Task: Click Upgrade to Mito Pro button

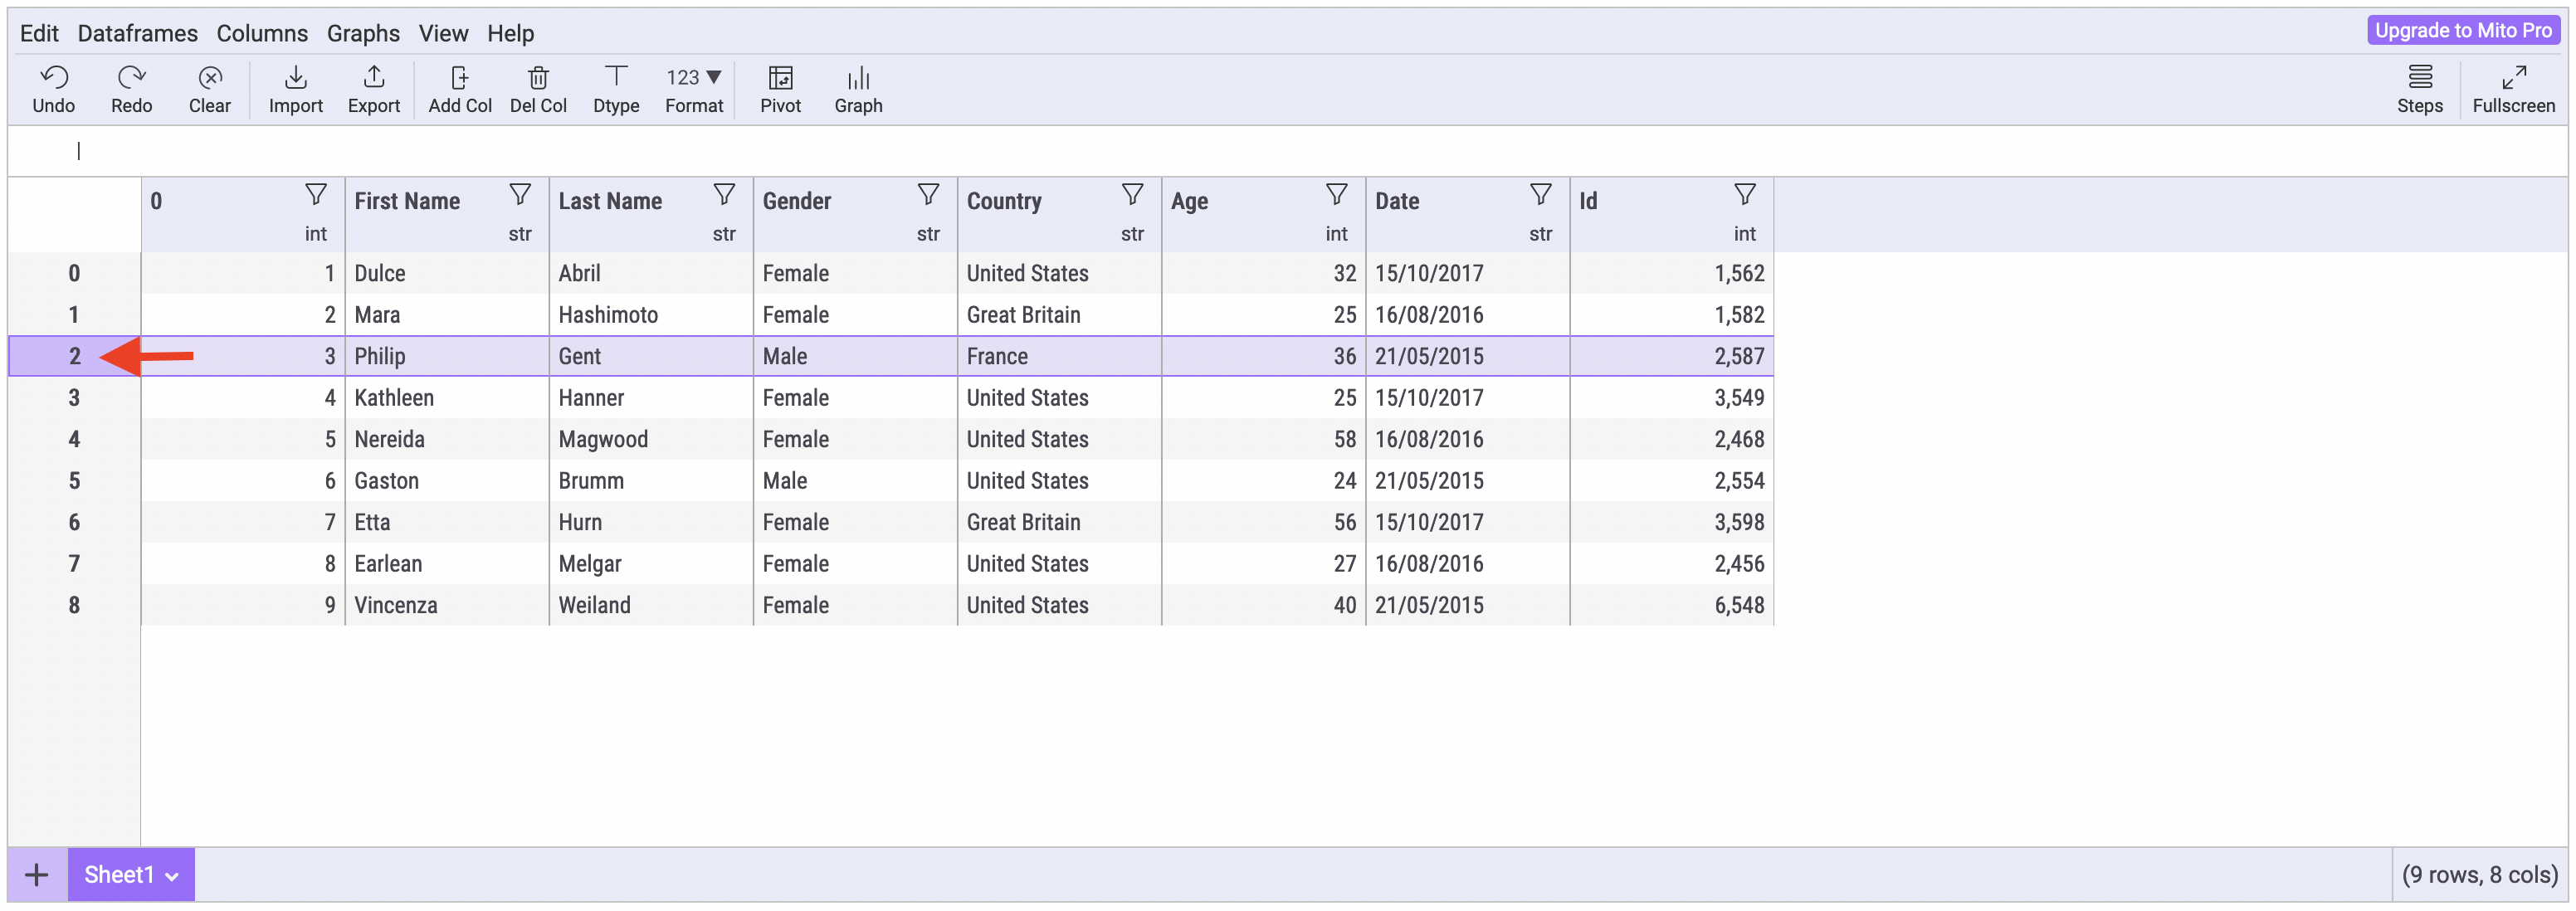Action: [2463, 30]
